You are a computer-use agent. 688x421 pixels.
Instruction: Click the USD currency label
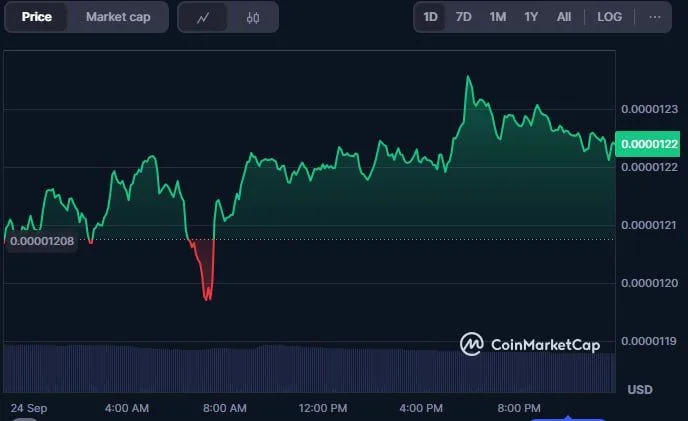(640, 389)
